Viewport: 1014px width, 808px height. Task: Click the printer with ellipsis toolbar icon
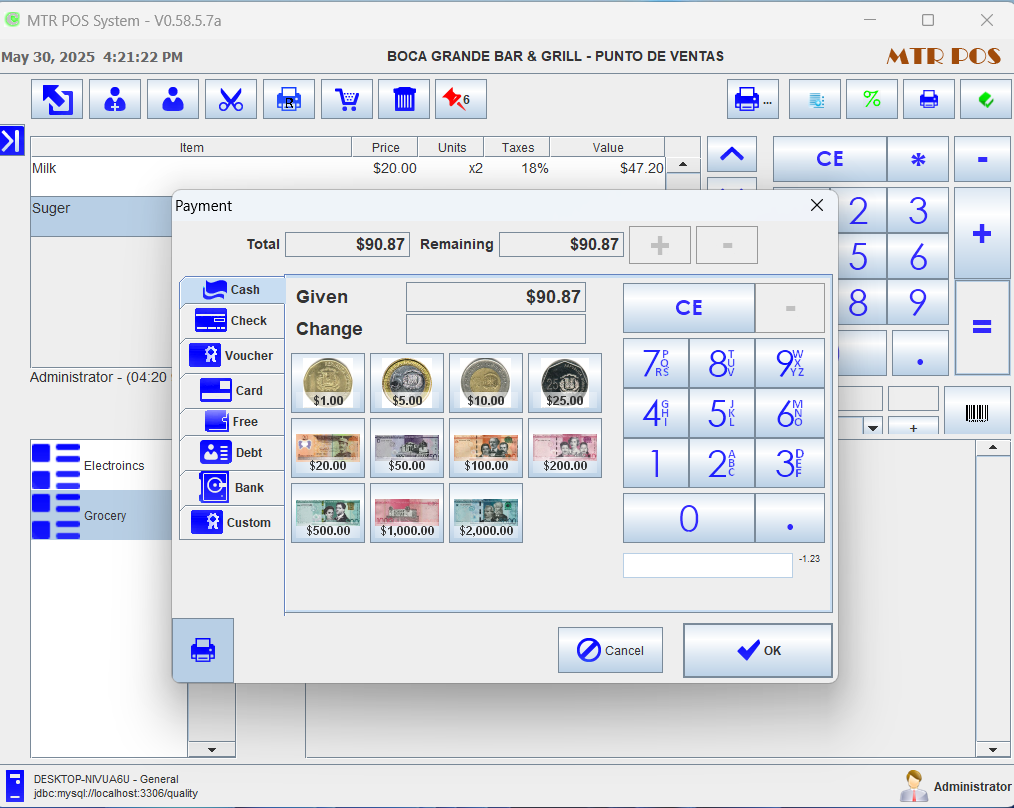(753, 99)
